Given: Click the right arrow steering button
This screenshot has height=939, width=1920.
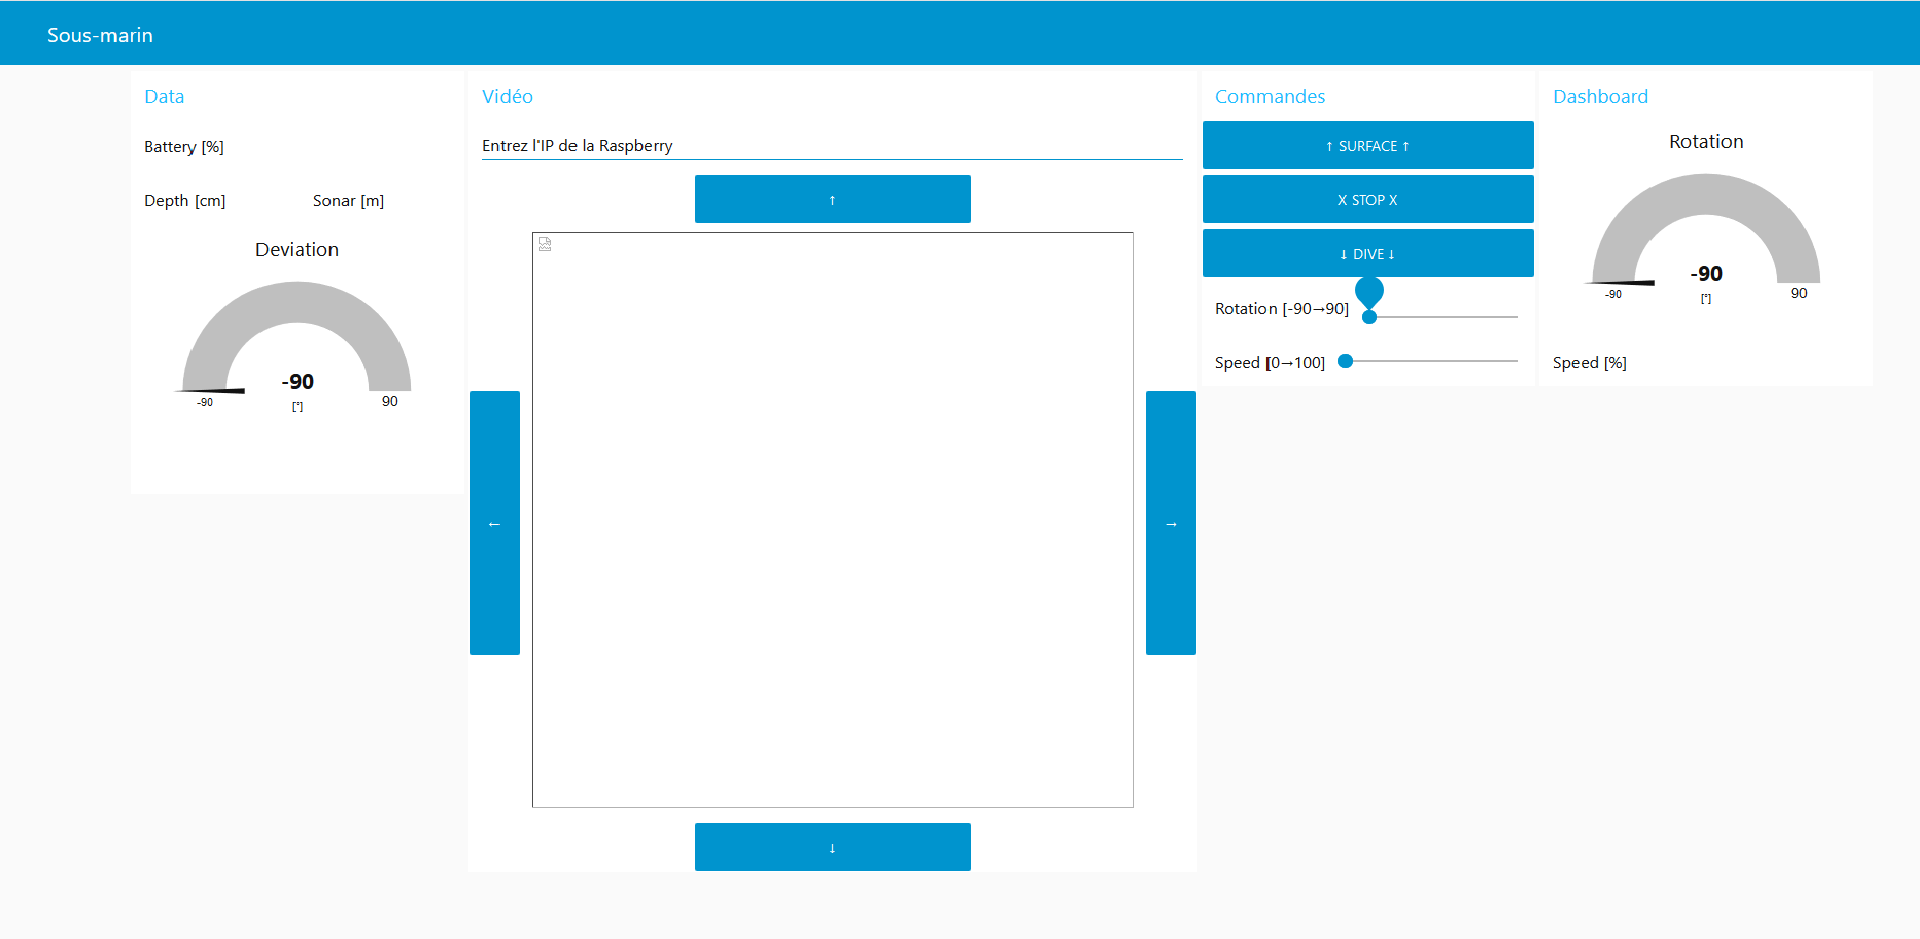Looking at the screenshot, I should pos(1171,523).
